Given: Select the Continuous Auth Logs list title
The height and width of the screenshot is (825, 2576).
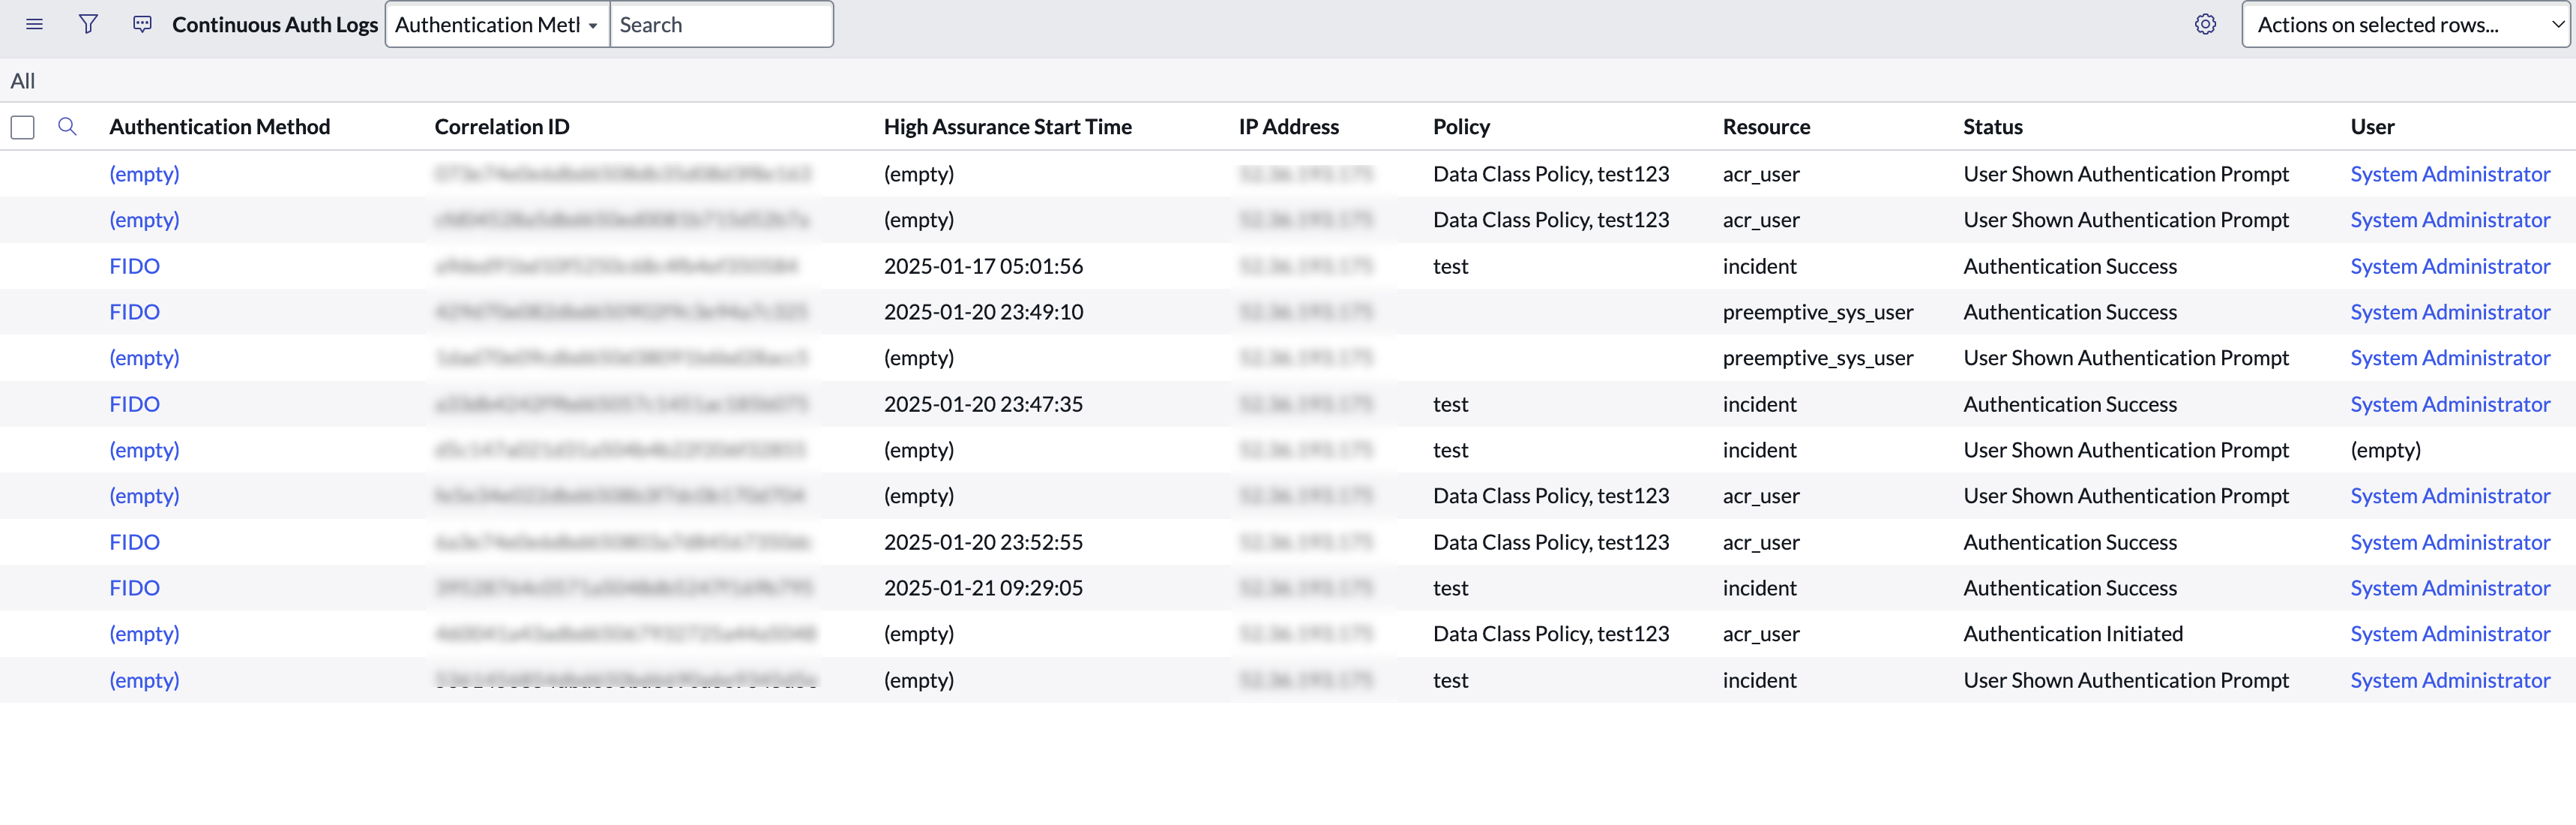Looking at the screenshot, I should click(x=275, y=24).
